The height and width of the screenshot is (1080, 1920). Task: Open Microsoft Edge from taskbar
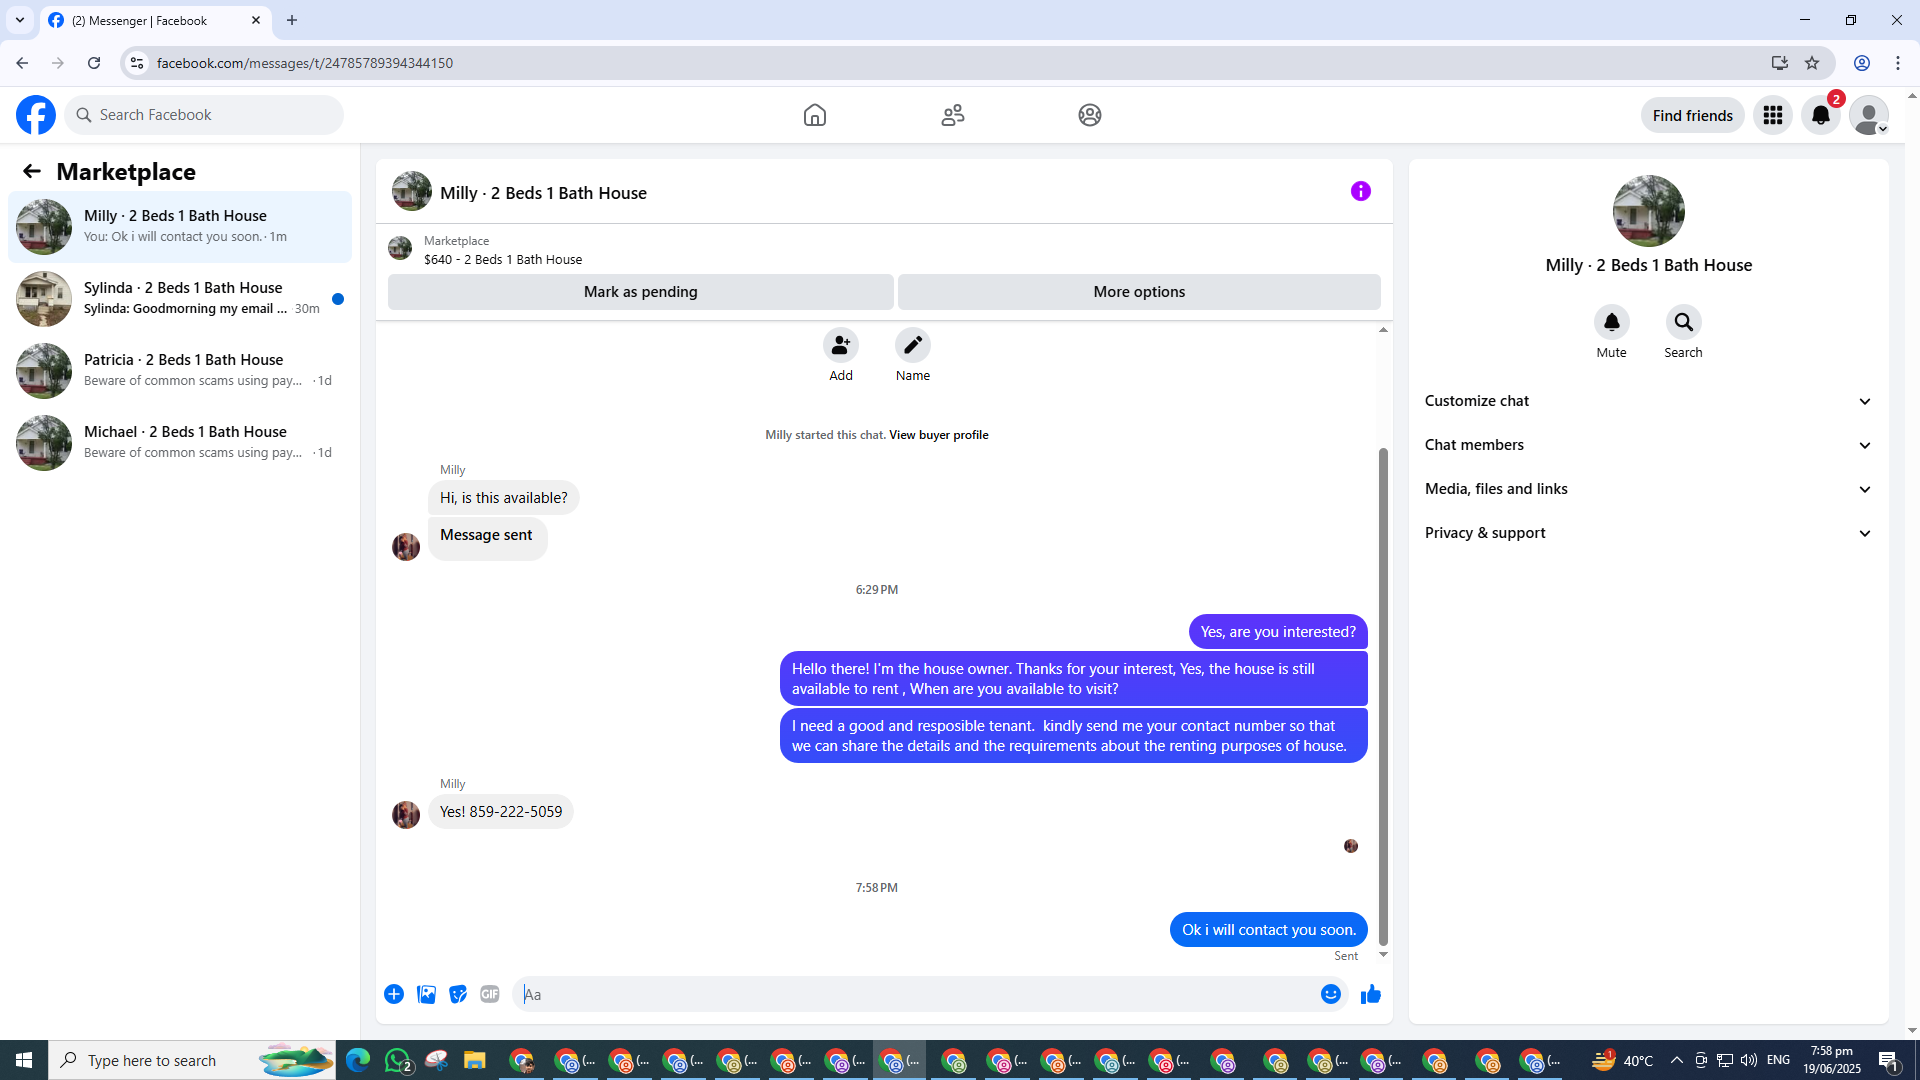coord(358,1060)
